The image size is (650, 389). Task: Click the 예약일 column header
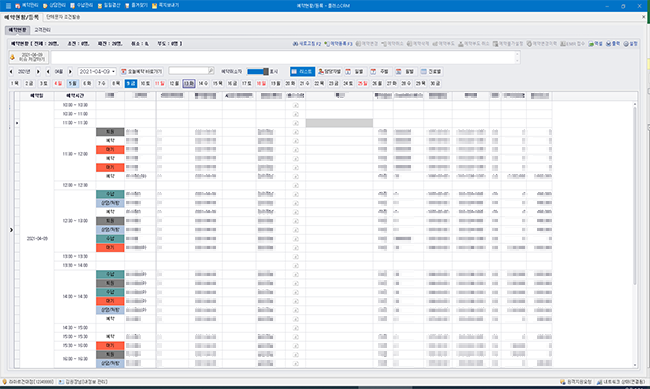37,96
